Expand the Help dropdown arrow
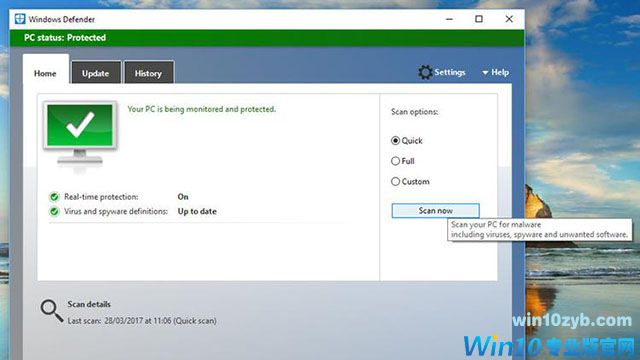The width and height of the screenshot is (640, 360). coord(485,73)
